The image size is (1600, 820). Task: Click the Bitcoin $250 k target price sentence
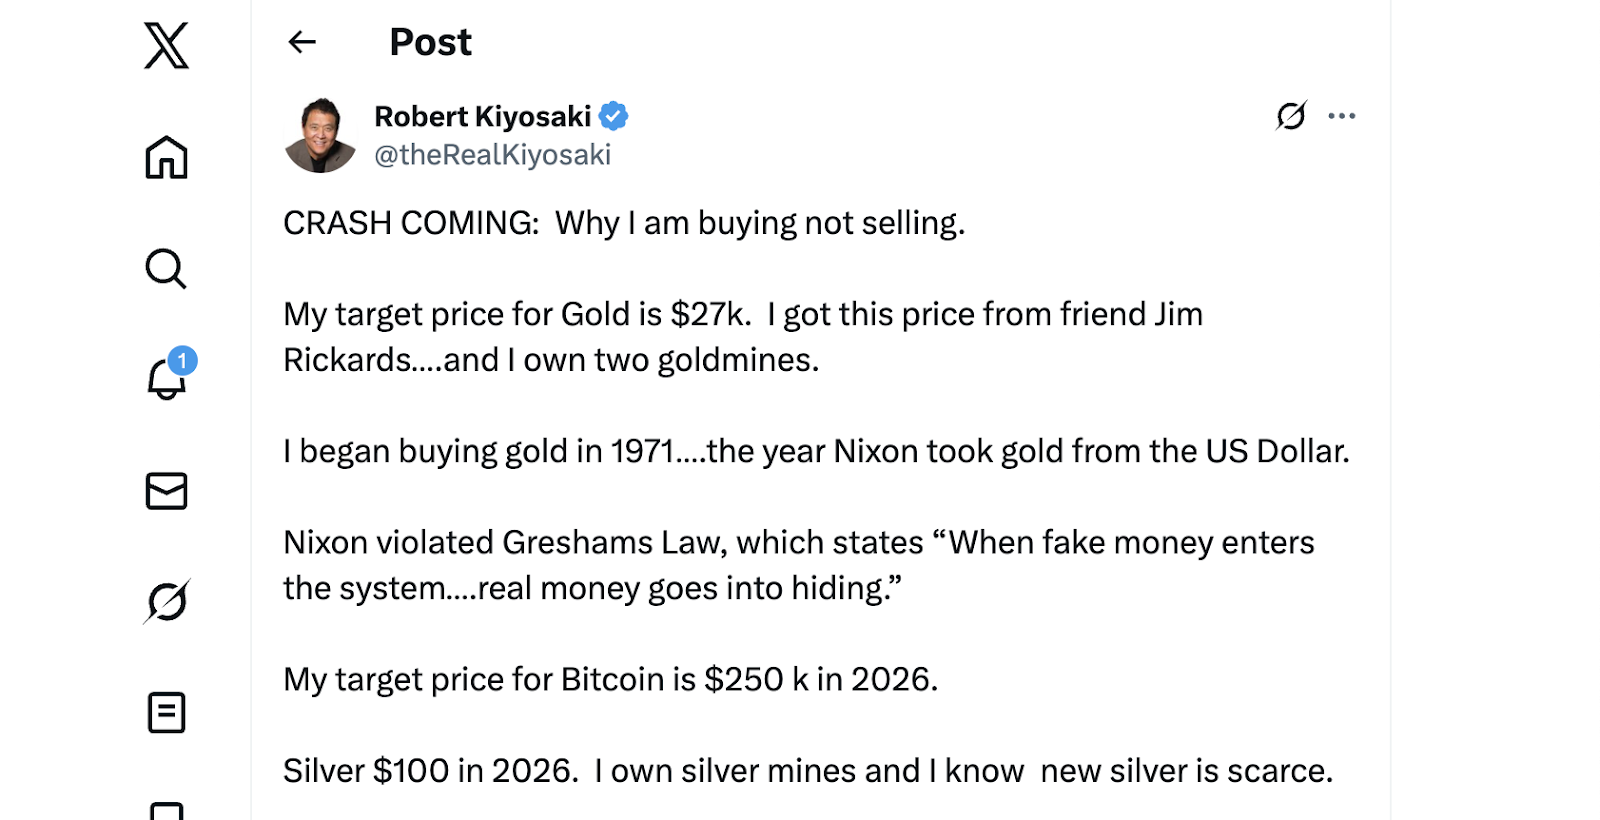[610, 680]
